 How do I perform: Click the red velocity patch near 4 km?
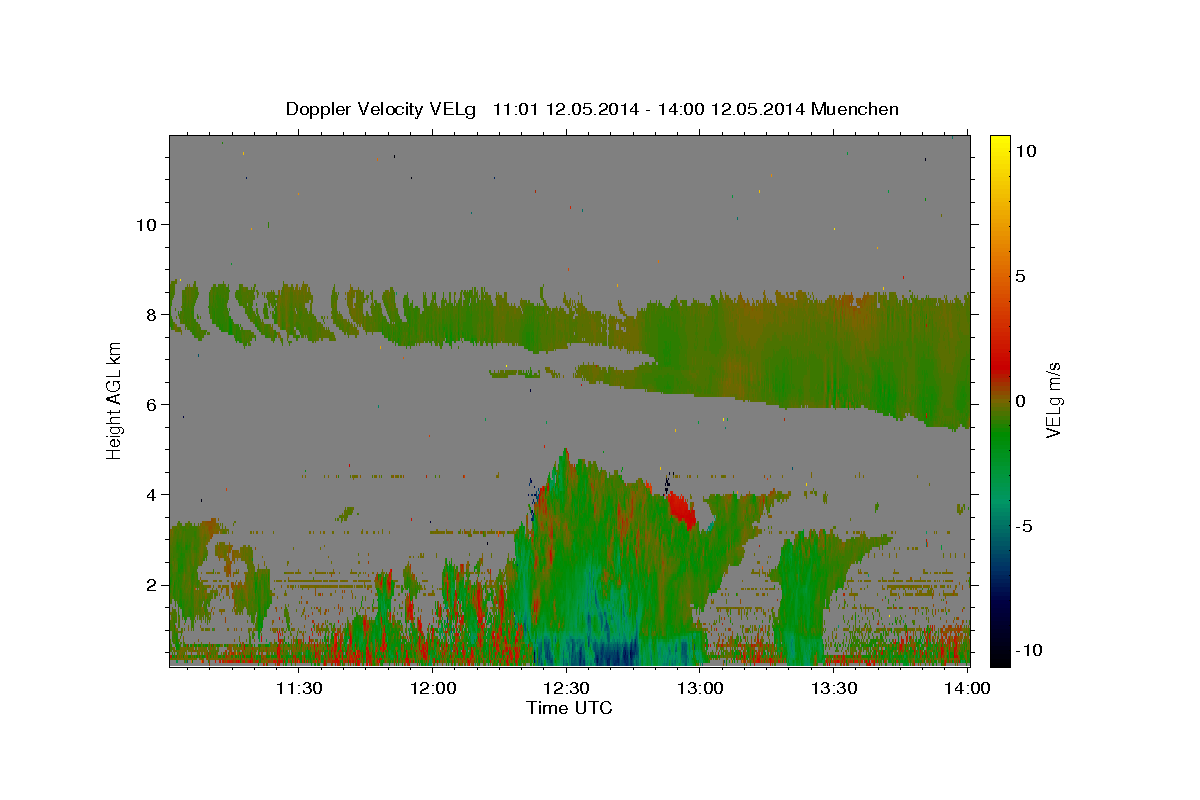coord(681,508)
